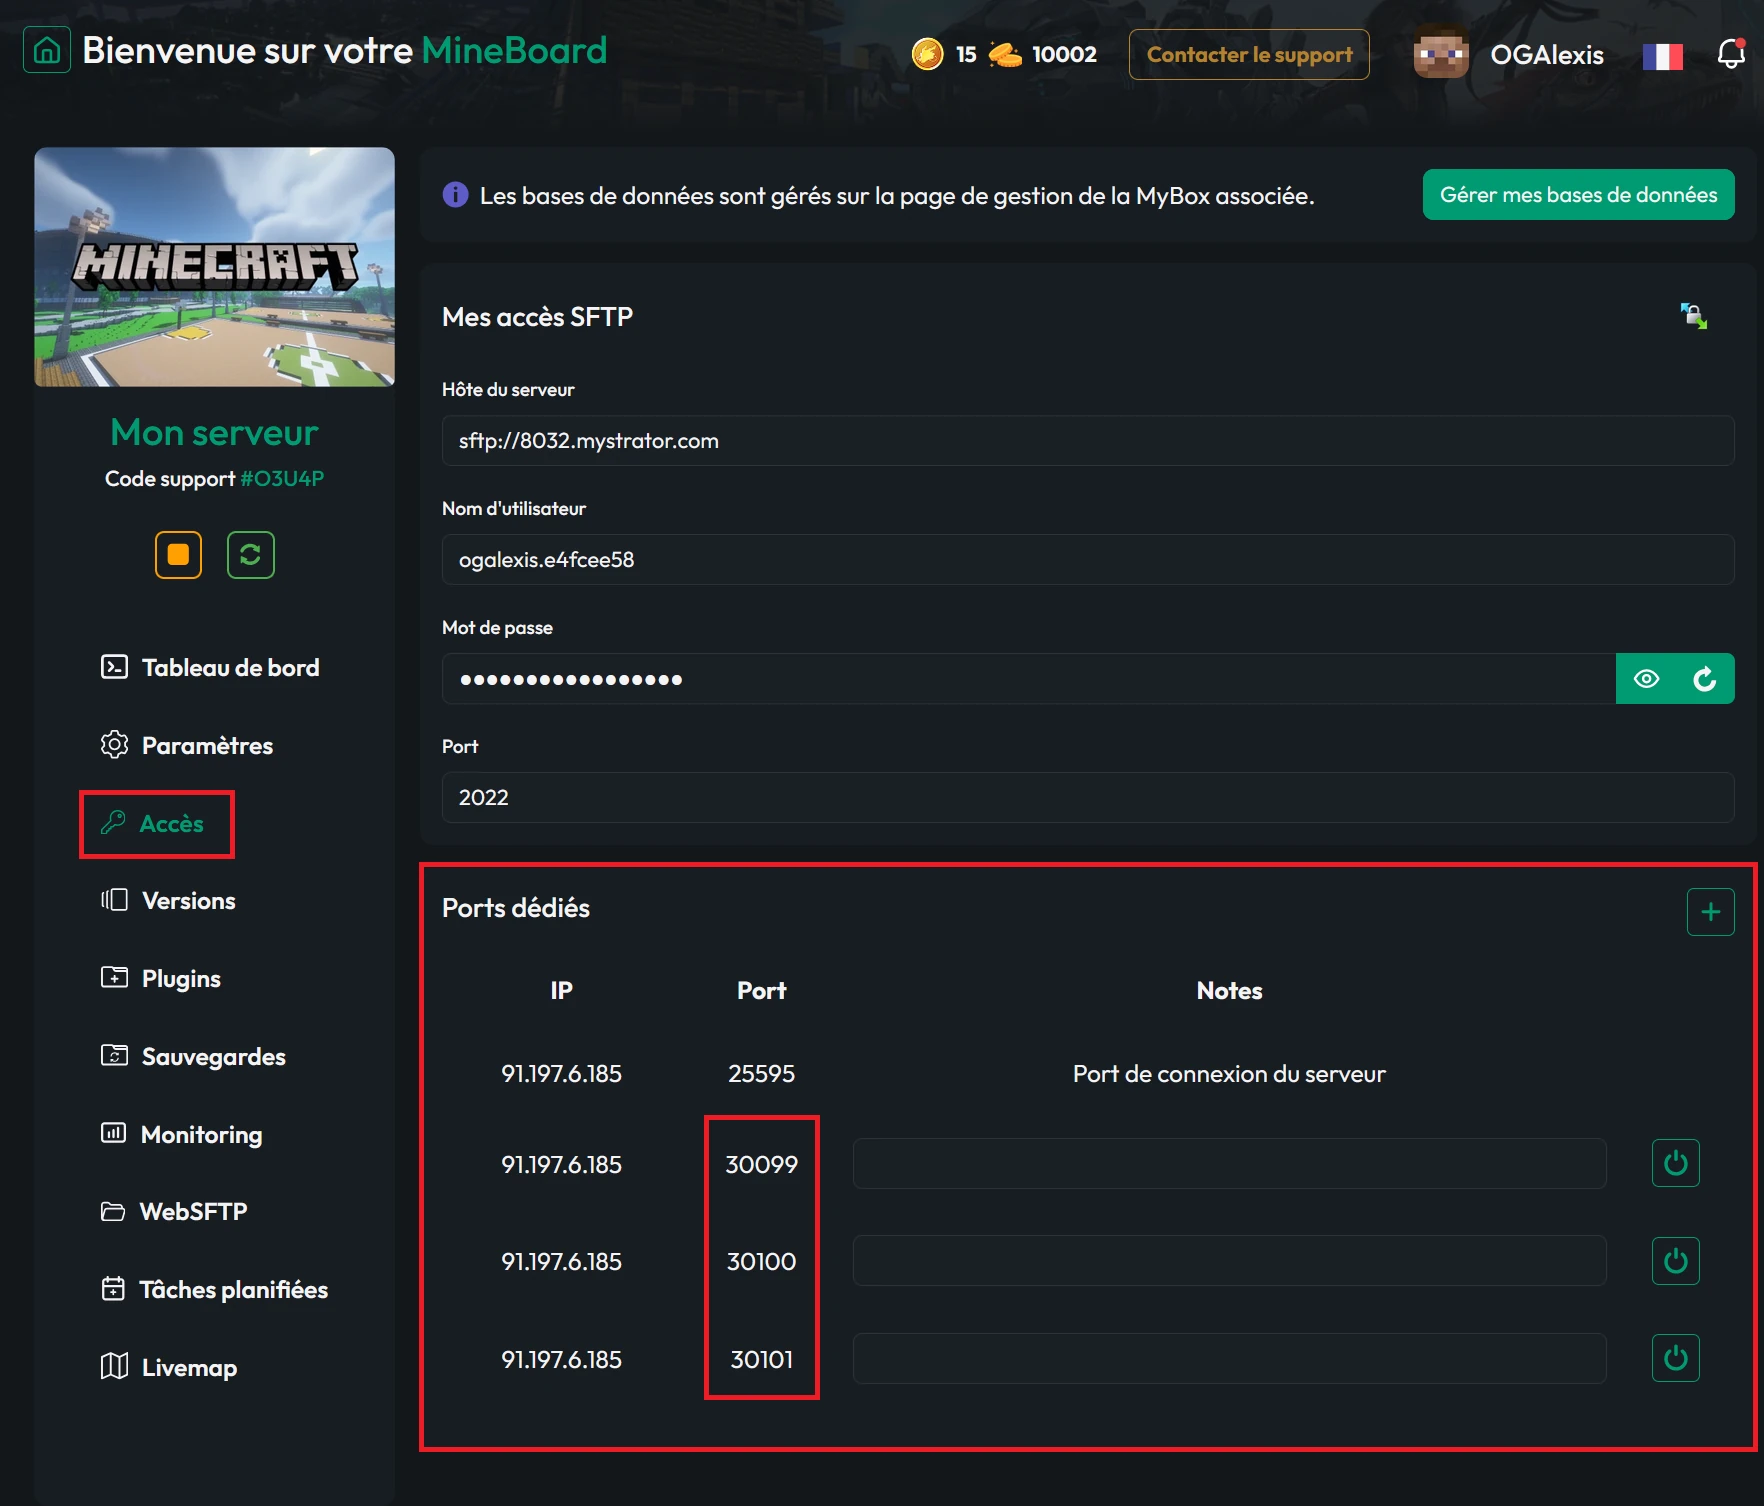1764x1506 pixels.
Task: Show the SFTP password with eye icon
Action: point(1646,679)
